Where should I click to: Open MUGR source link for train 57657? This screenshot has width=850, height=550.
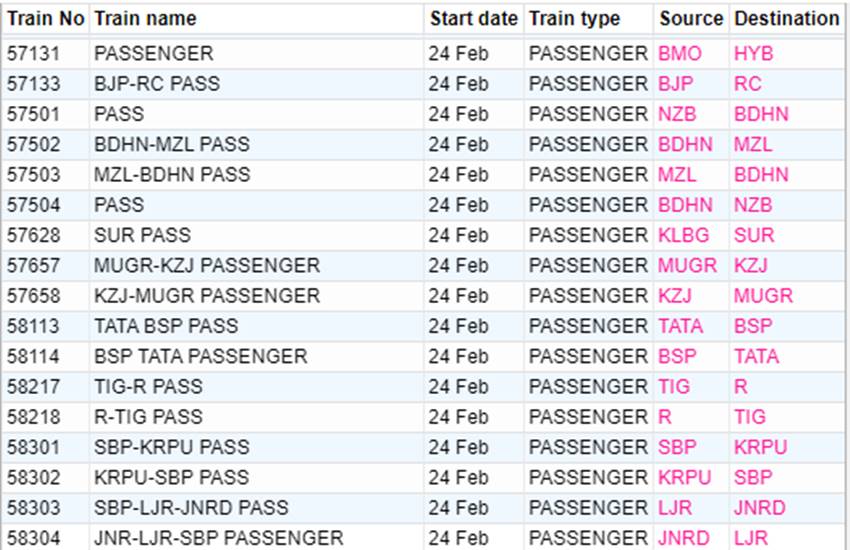687,266
